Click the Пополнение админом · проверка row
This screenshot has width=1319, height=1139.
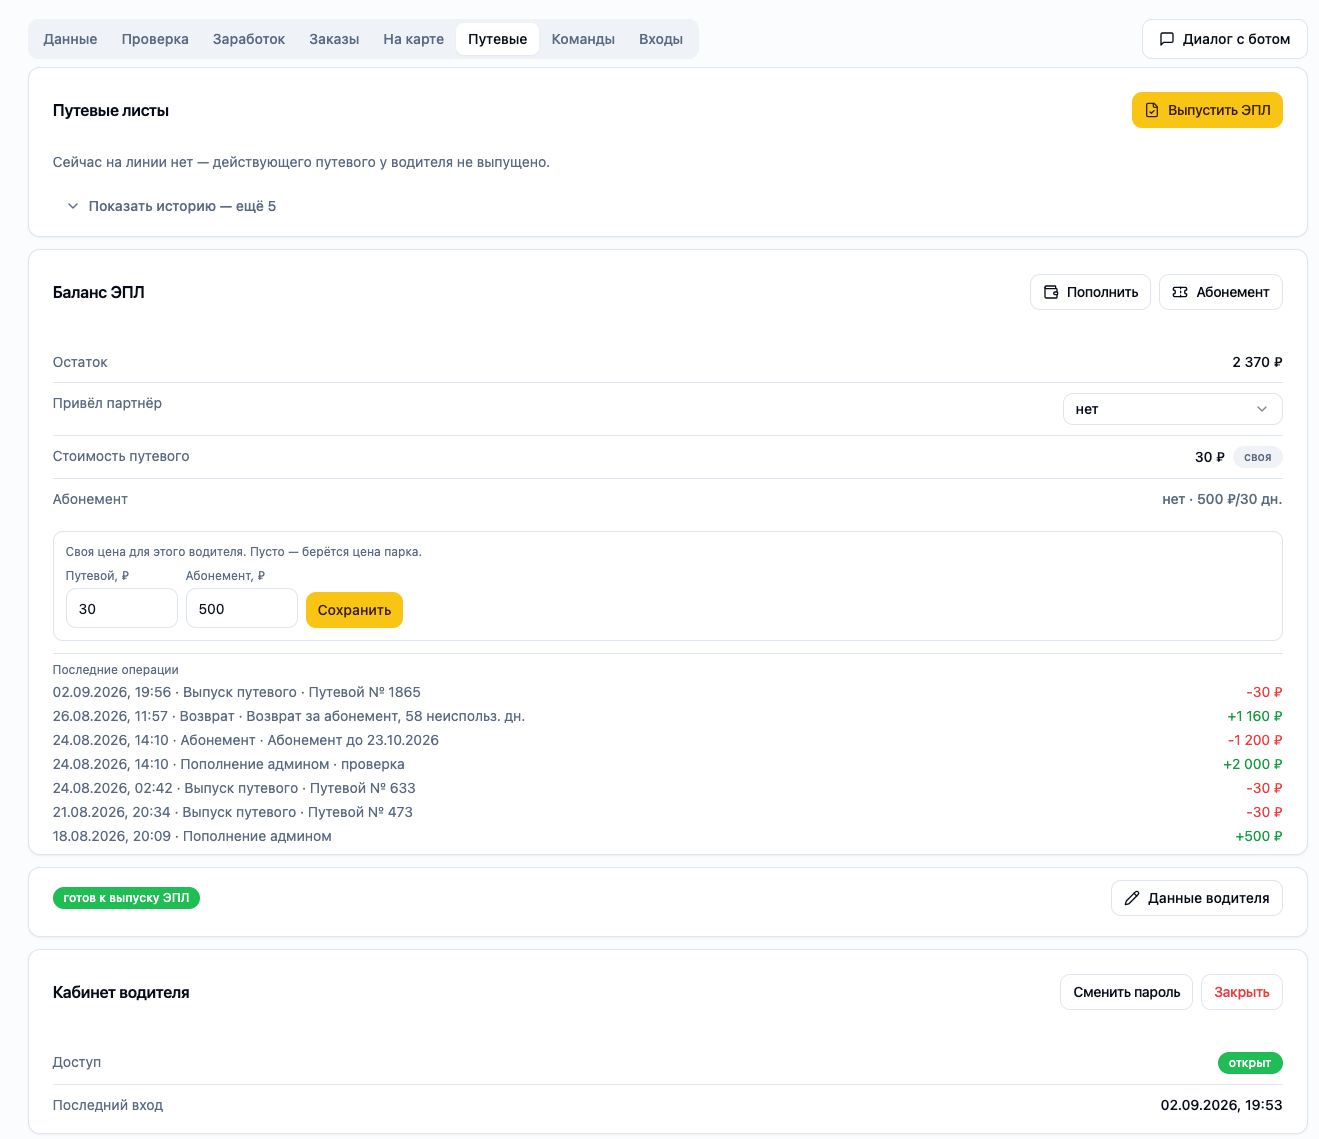coord(667,764)
